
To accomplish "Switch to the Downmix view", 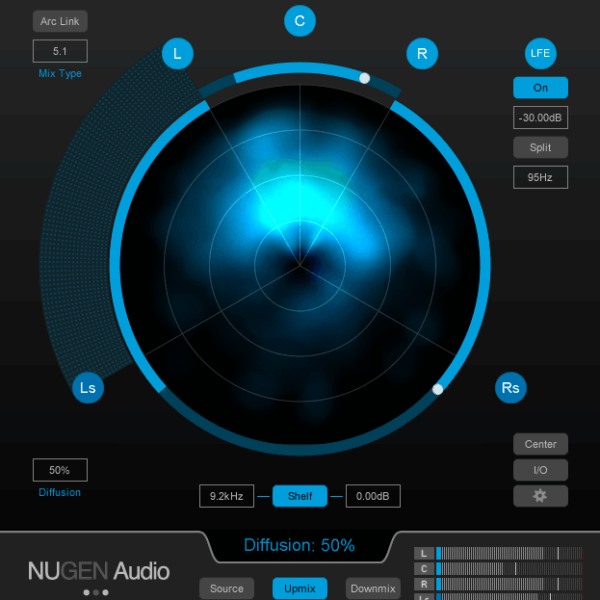I will (373, 588).
